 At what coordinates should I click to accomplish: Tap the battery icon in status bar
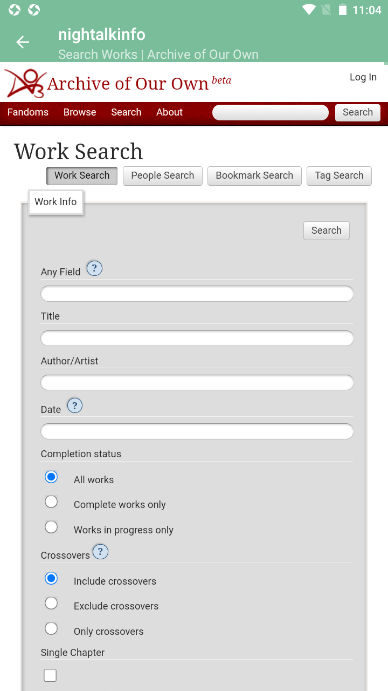click(x=343, y=10)
